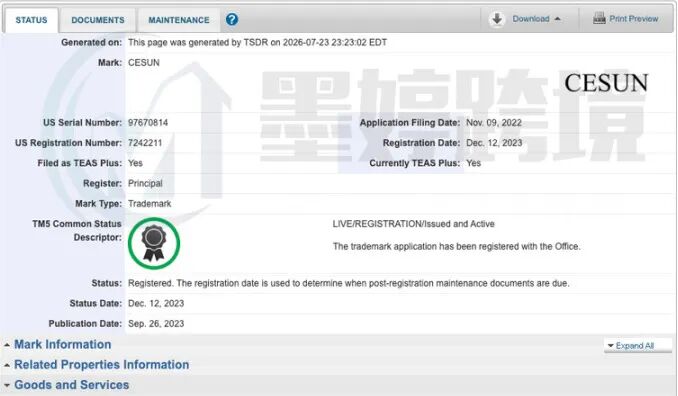The width and height of the screenshot is (678, 396).
Task: Click the TSDR generated-on timestamp text
Action: point(257,42)
